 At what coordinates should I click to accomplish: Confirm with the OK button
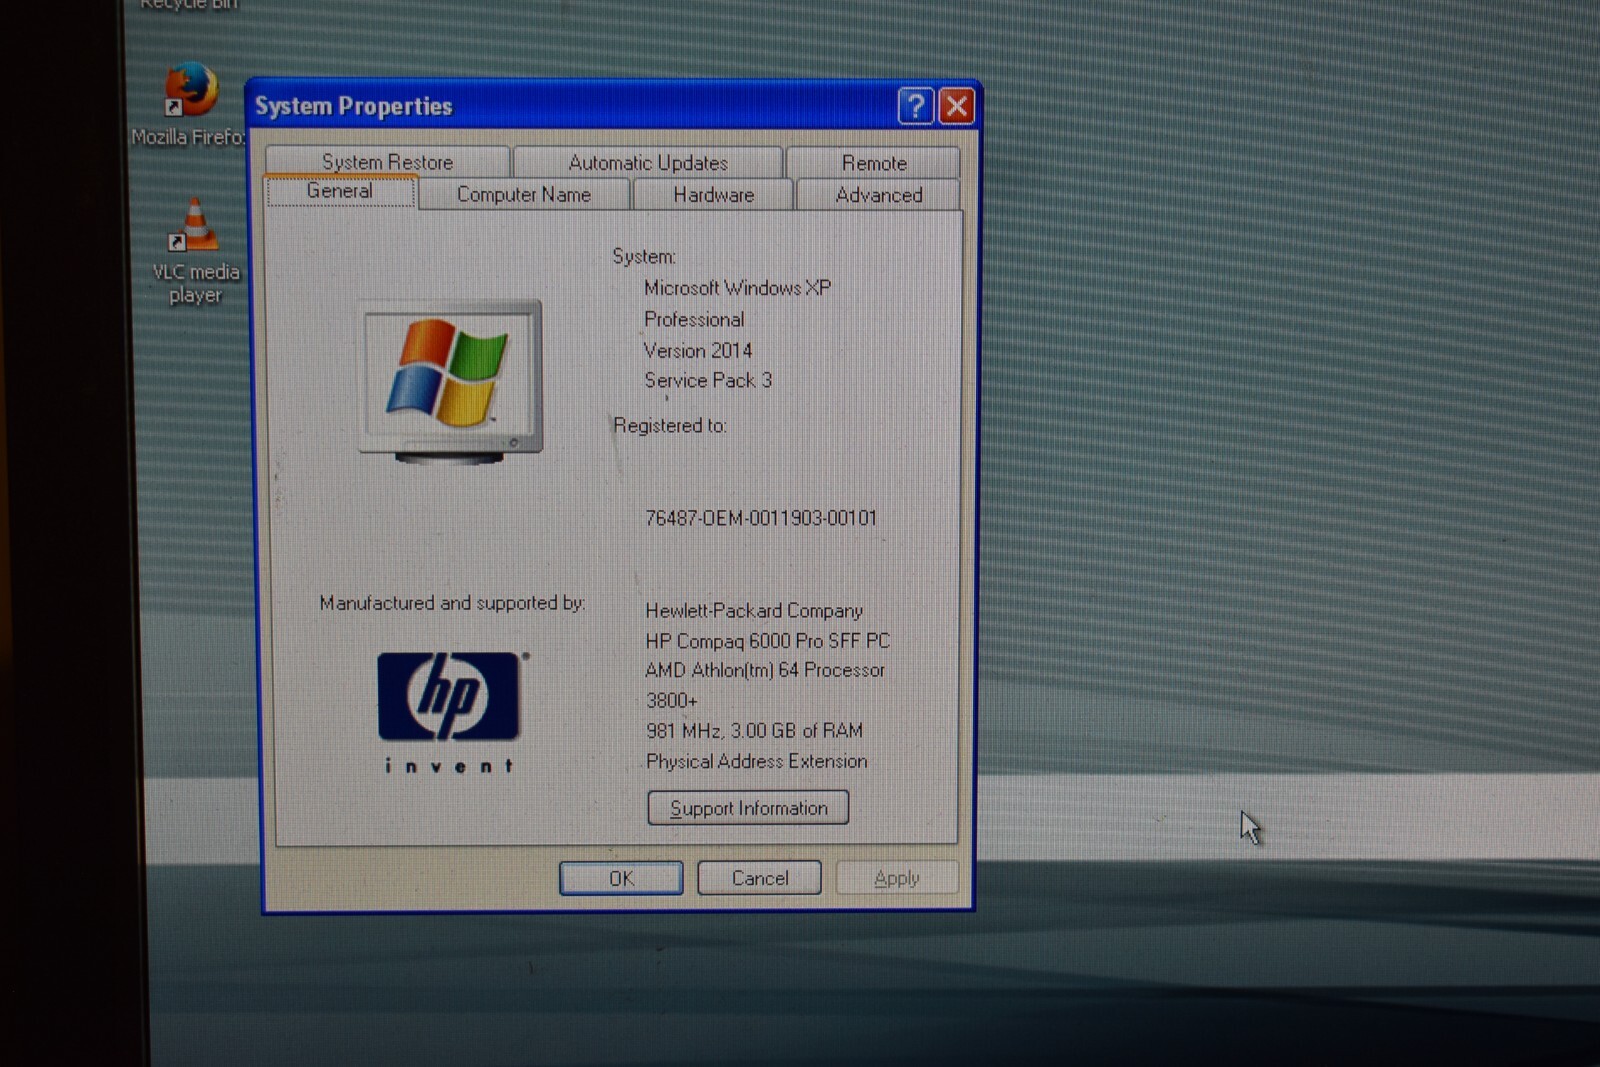point(621,878)
